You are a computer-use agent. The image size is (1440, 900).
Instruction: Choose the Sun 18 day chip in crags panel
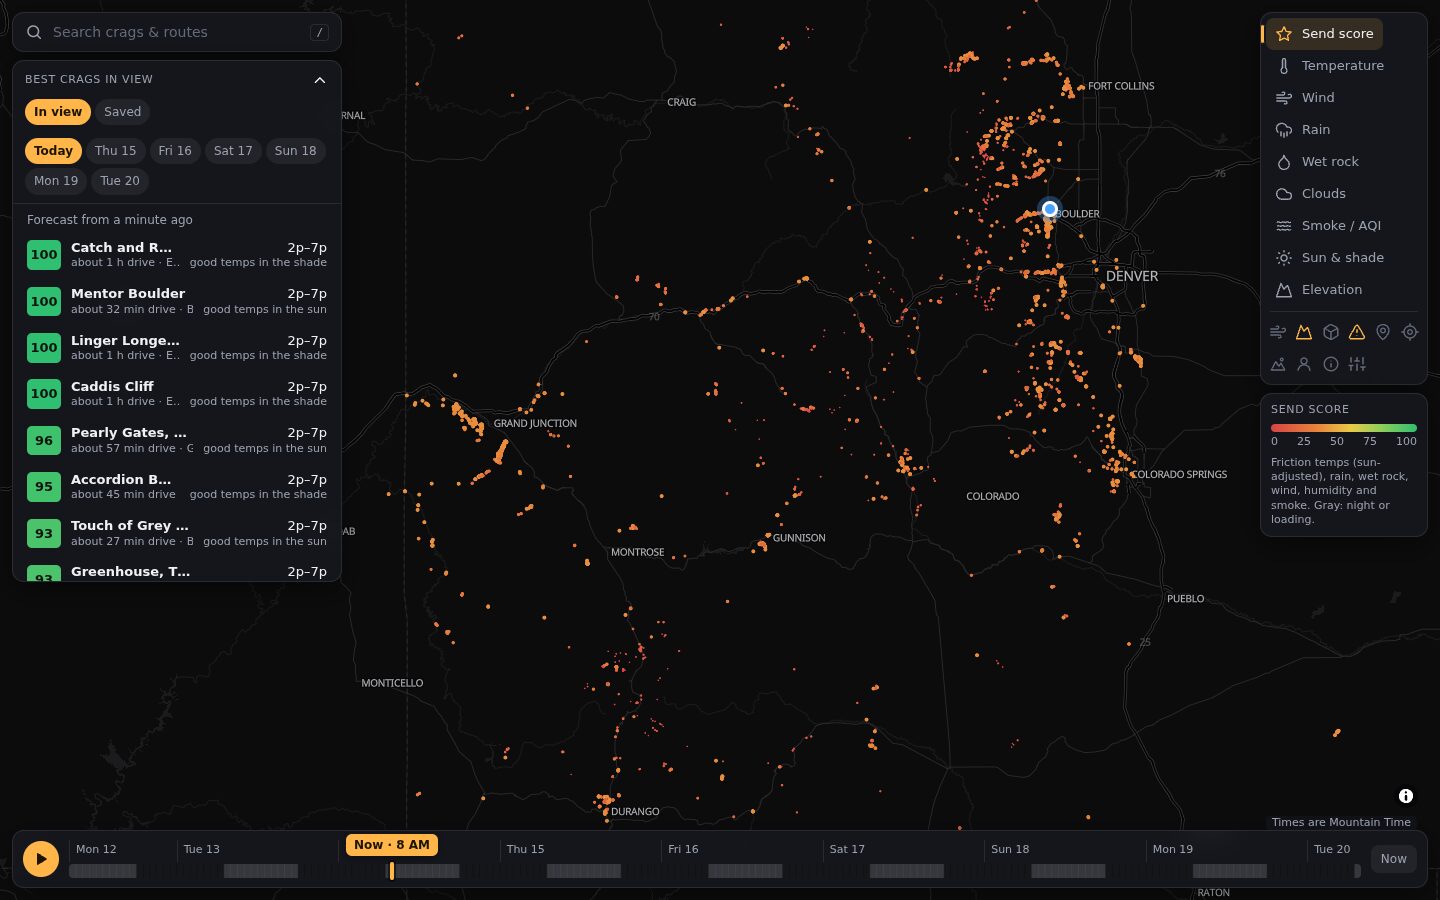pyautogui.click(x=295, y=151)
